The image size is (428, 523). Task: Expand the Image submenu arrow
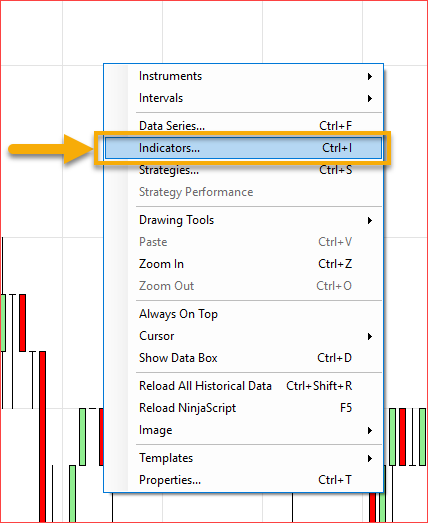pyautogui.click(x=370, y=431)
